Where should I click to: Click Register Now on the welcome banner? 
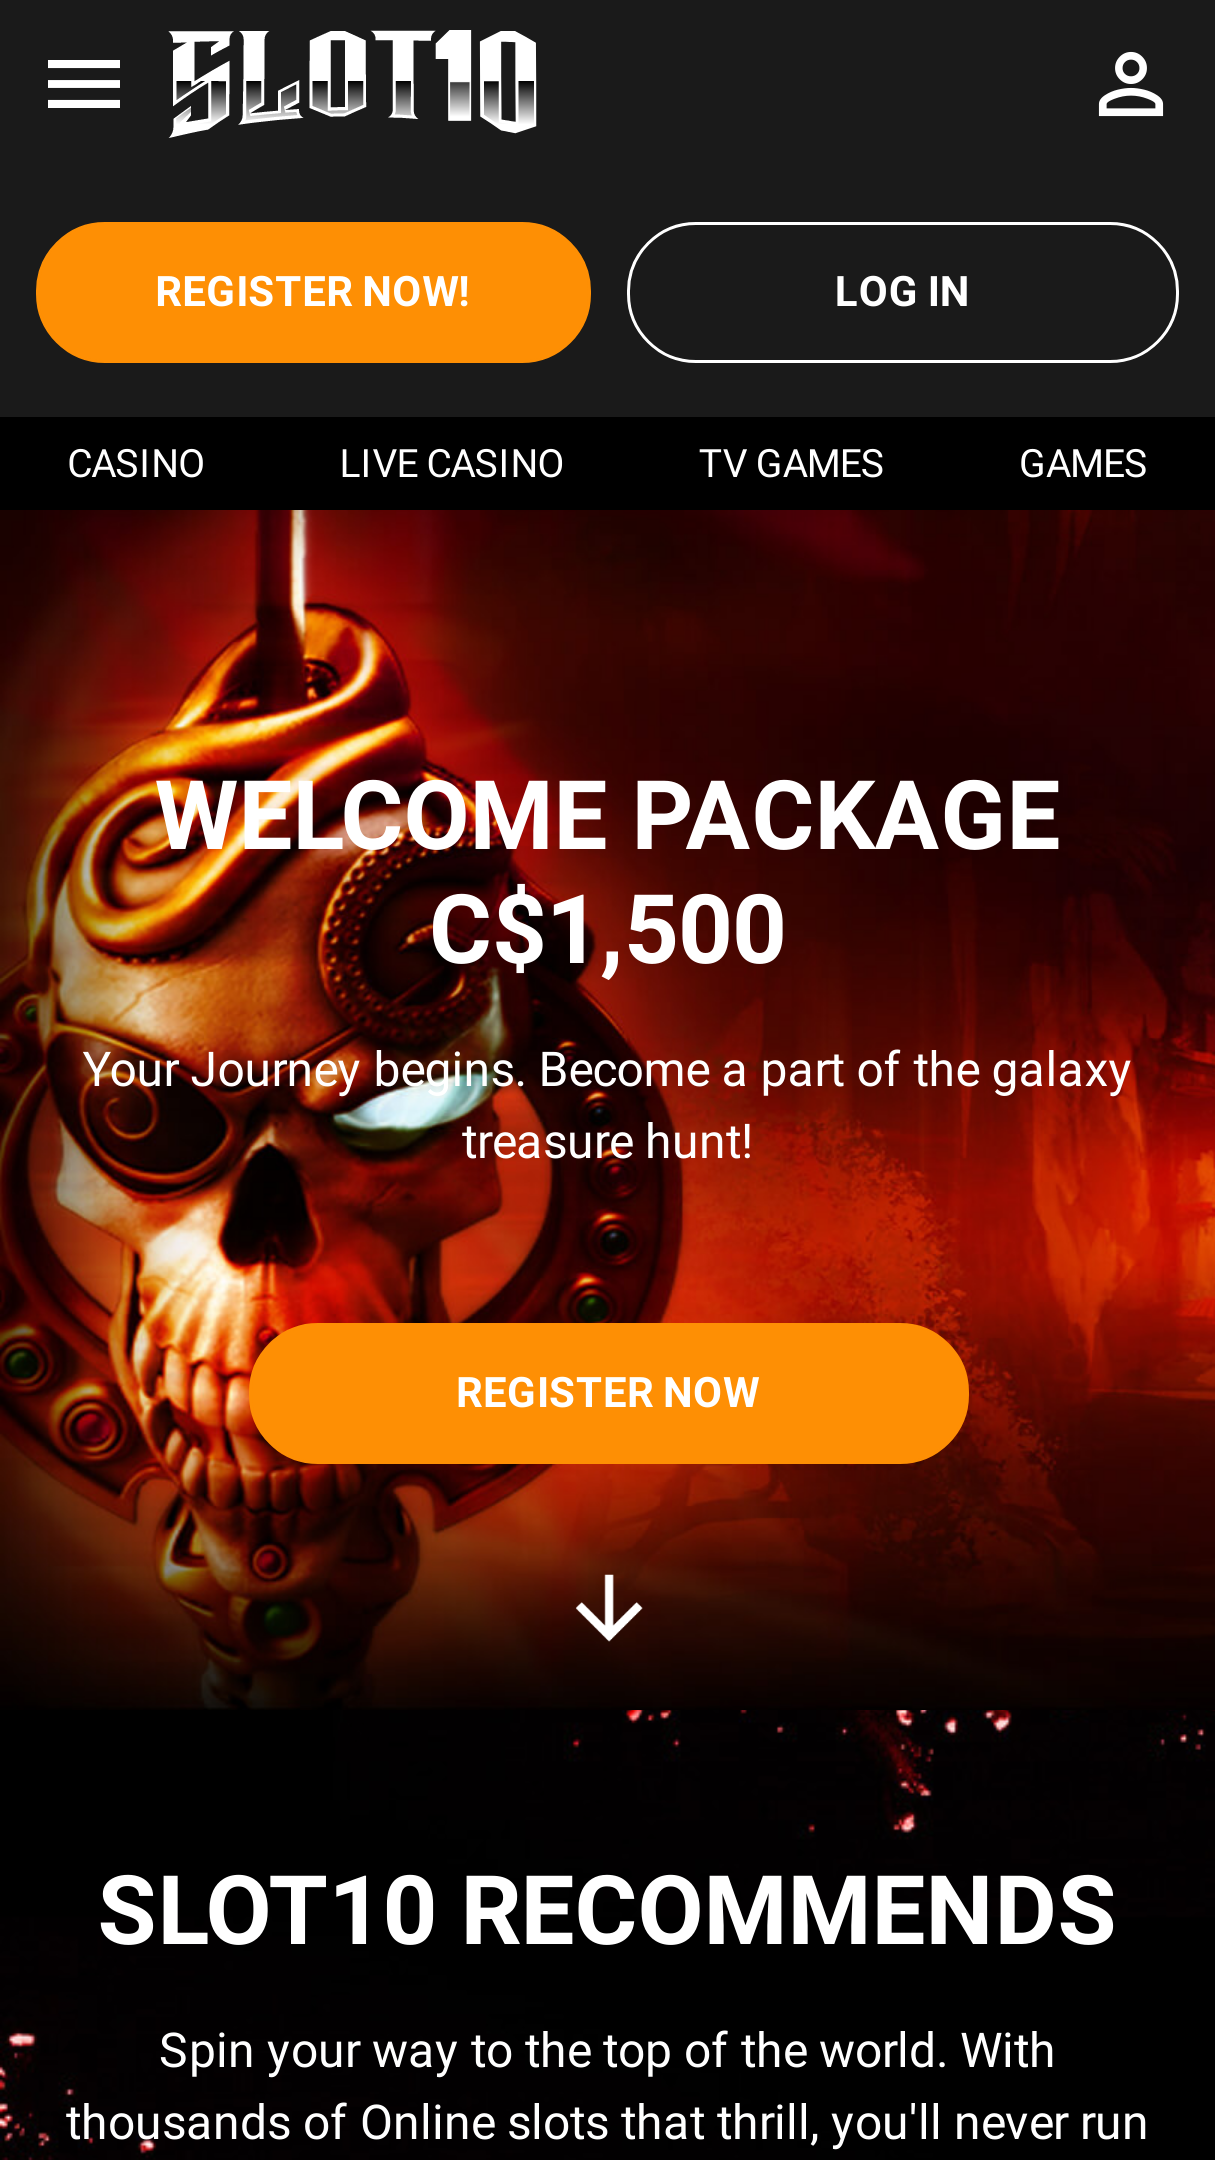coord(608,1393)
